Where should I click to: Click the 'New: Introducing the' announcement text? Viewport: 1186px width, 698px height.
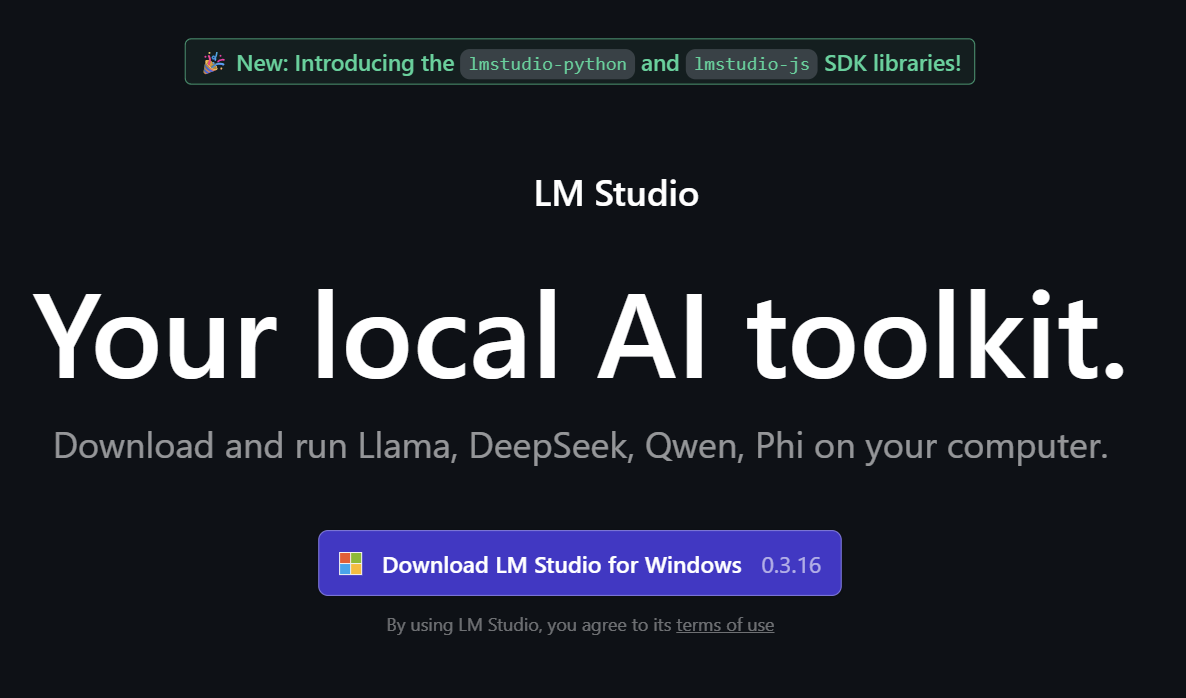(345, 63)
